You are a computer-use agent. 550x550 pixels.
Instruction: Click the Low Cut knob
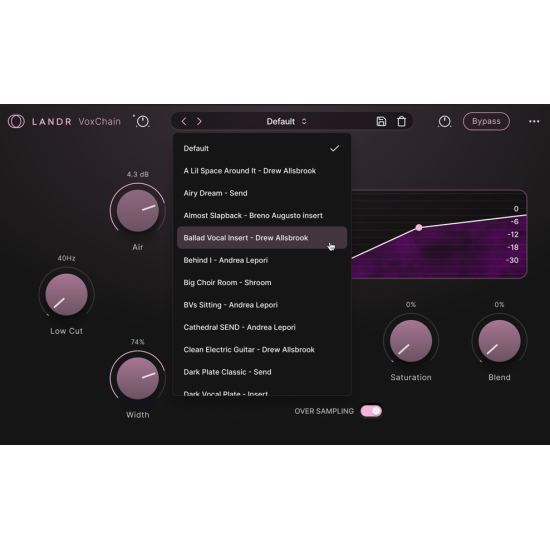point(66,295)
